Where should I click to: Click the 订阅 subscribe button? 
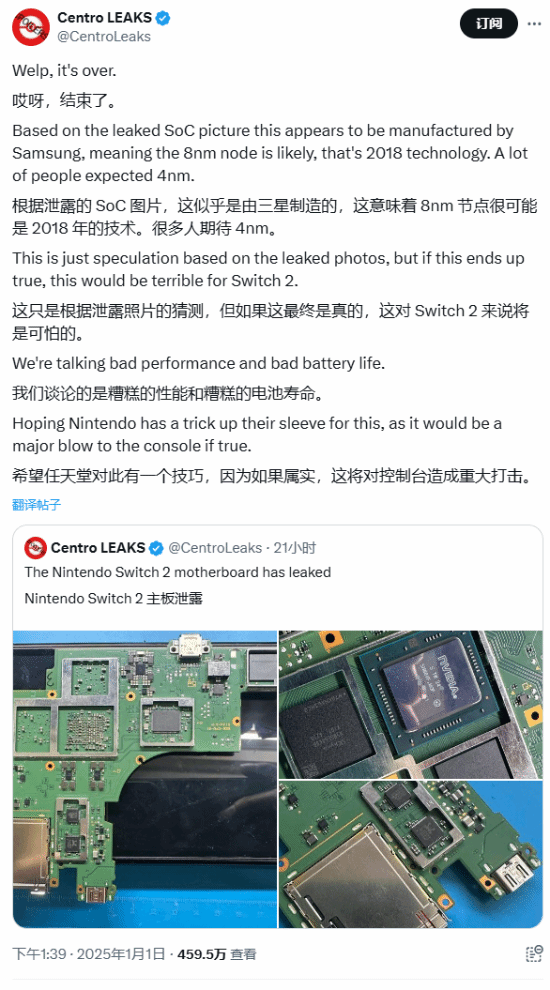click(x=489, y=24)
